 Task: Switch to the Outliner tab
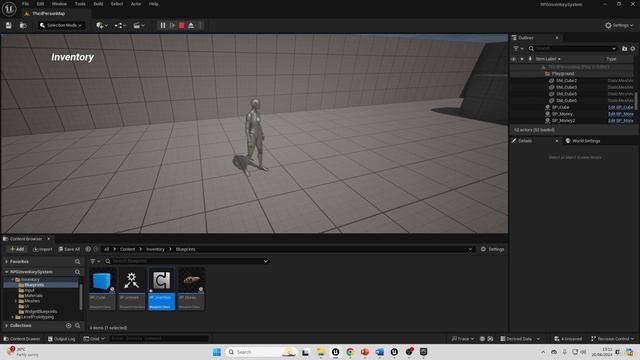tap(526, 38)
